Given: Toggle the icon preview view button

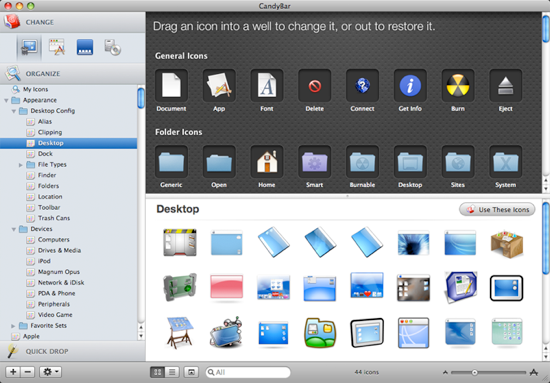Looking at the screenshot, I should click(x=191, y=372).
